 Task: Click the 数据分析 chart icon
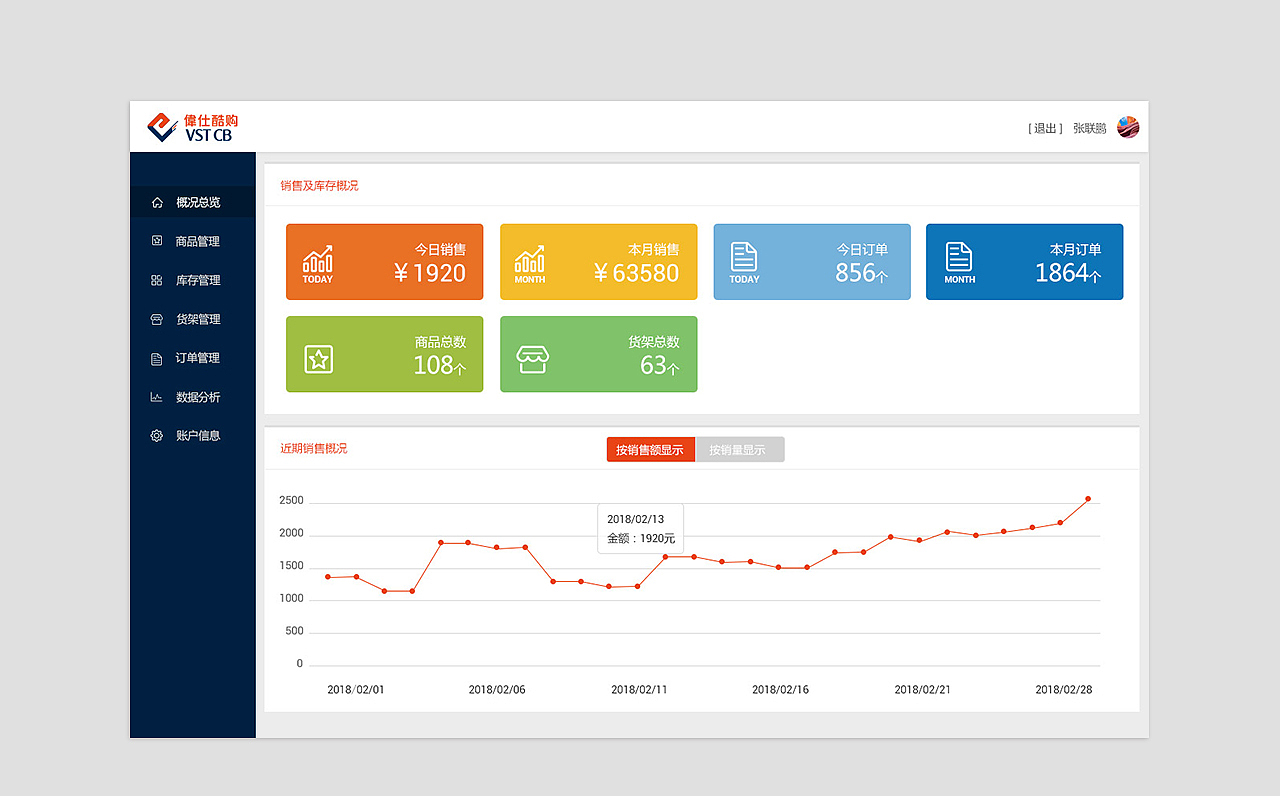click(157, 397)
